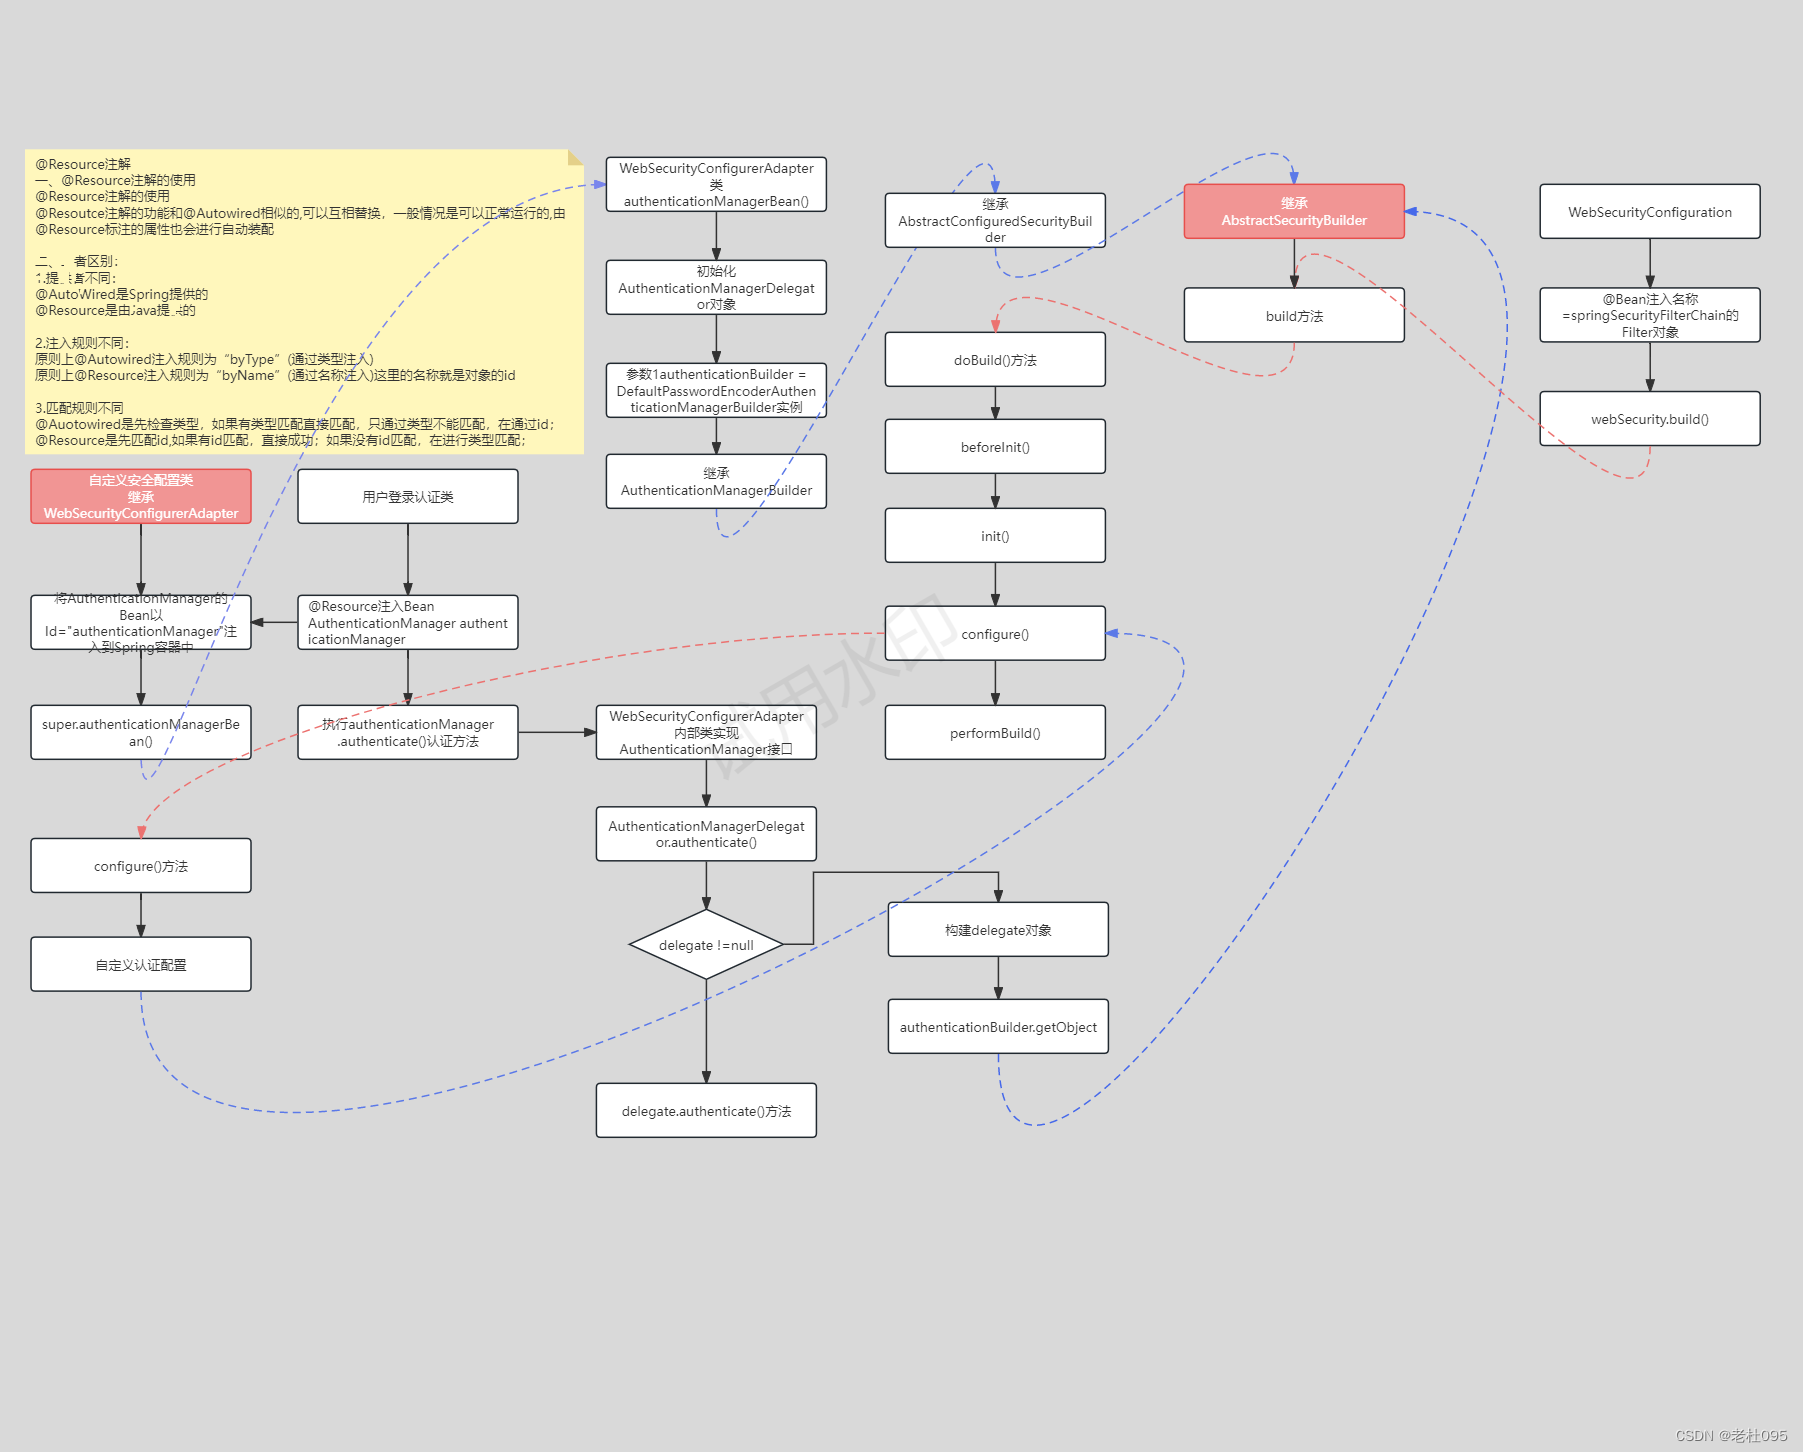Click the CSDN @老杜095 watermark text
The image size is (1803, 1452).
pos(1731,1435)
